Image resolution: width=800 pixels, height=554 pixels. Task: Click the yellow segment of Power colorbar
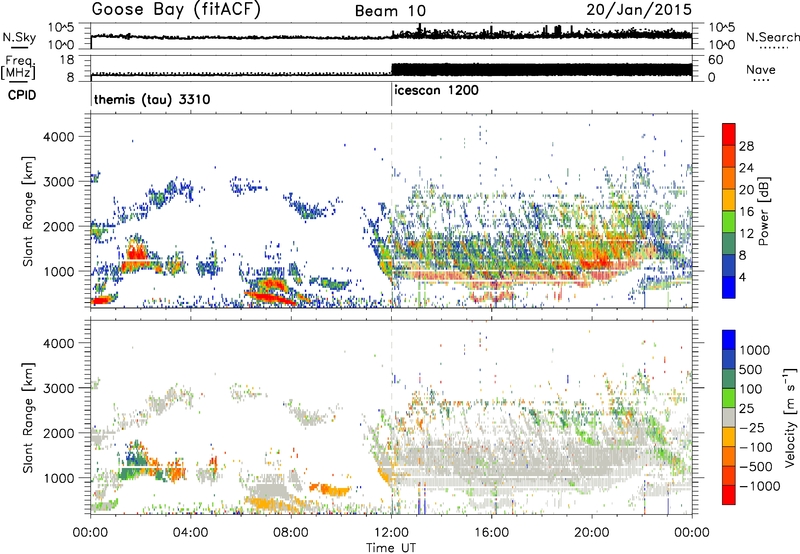coord(729,200)
